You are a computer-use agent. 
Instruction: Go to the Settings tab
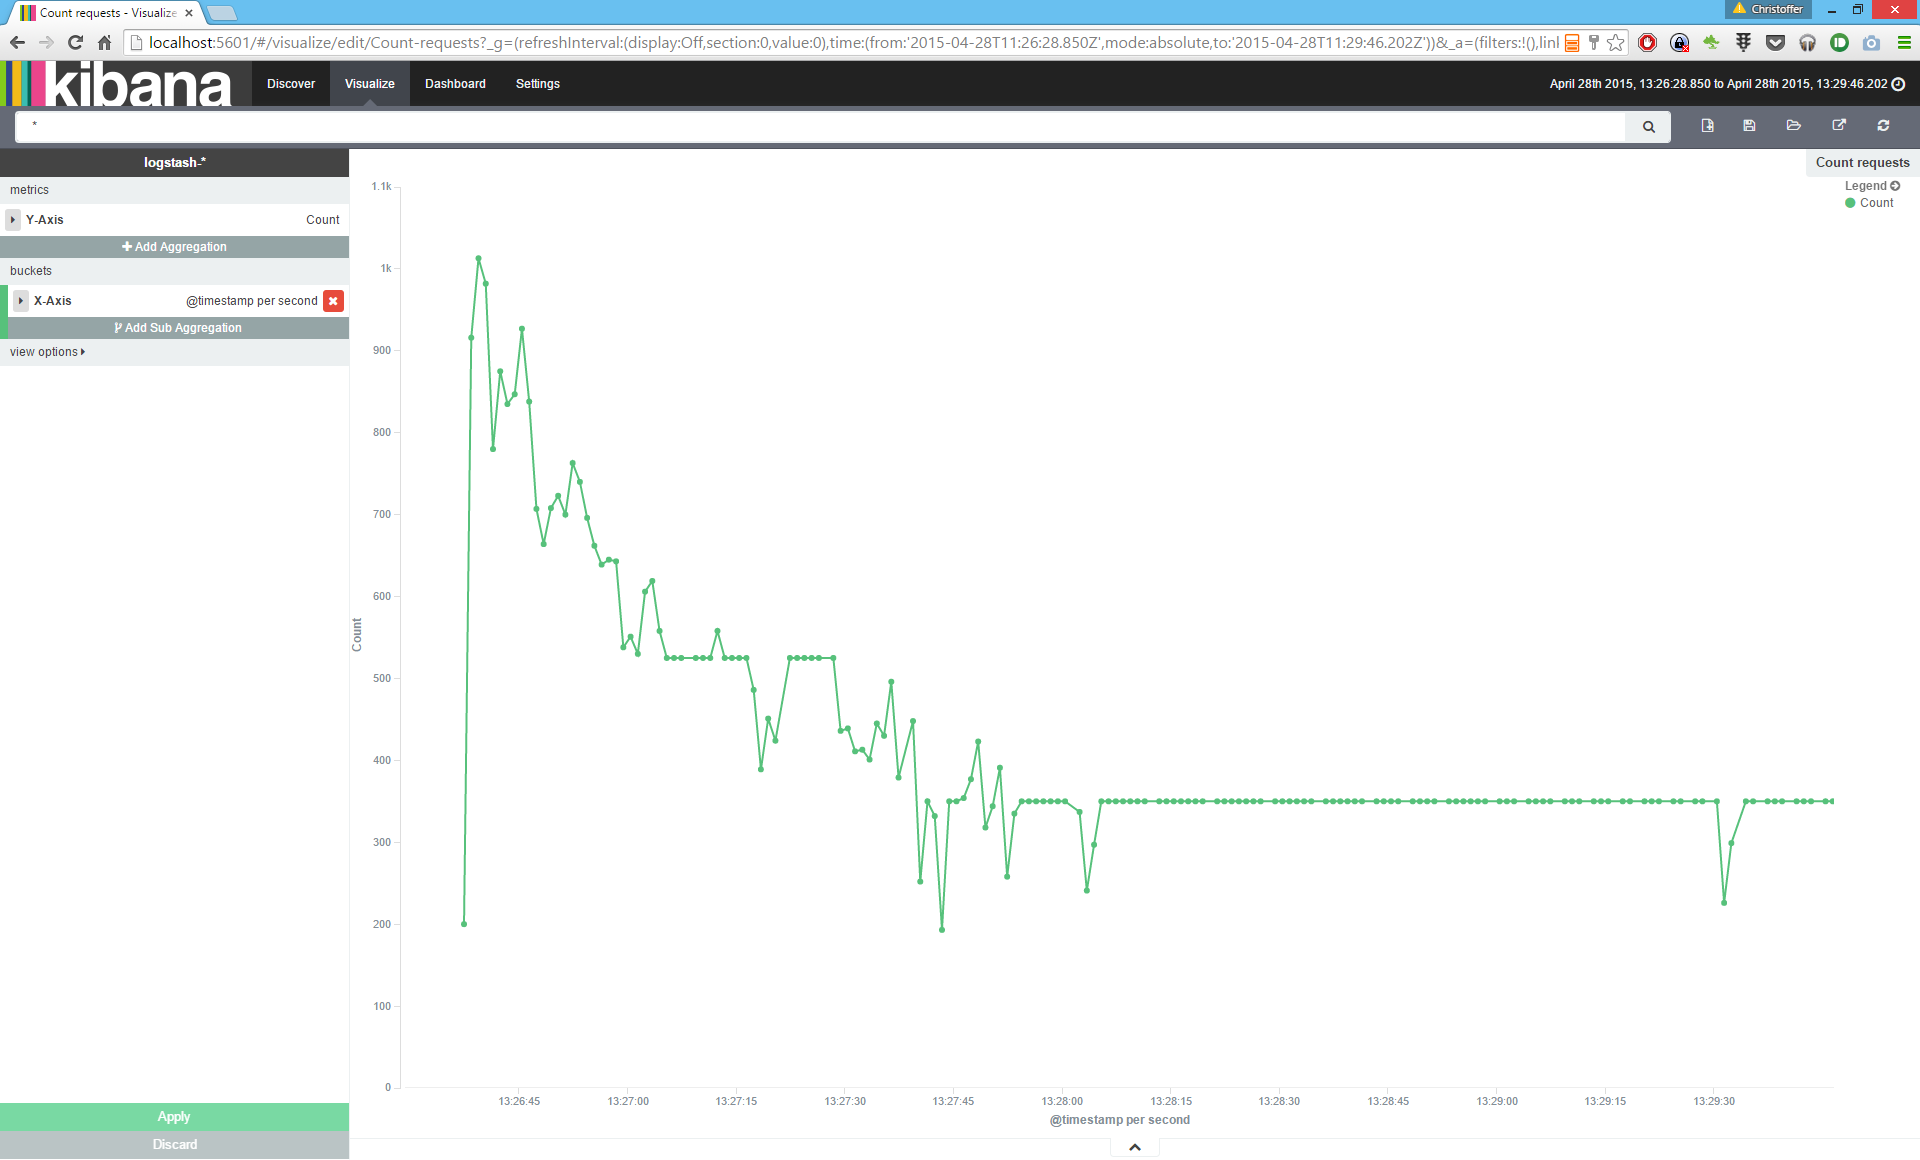(x=537, y=84)
